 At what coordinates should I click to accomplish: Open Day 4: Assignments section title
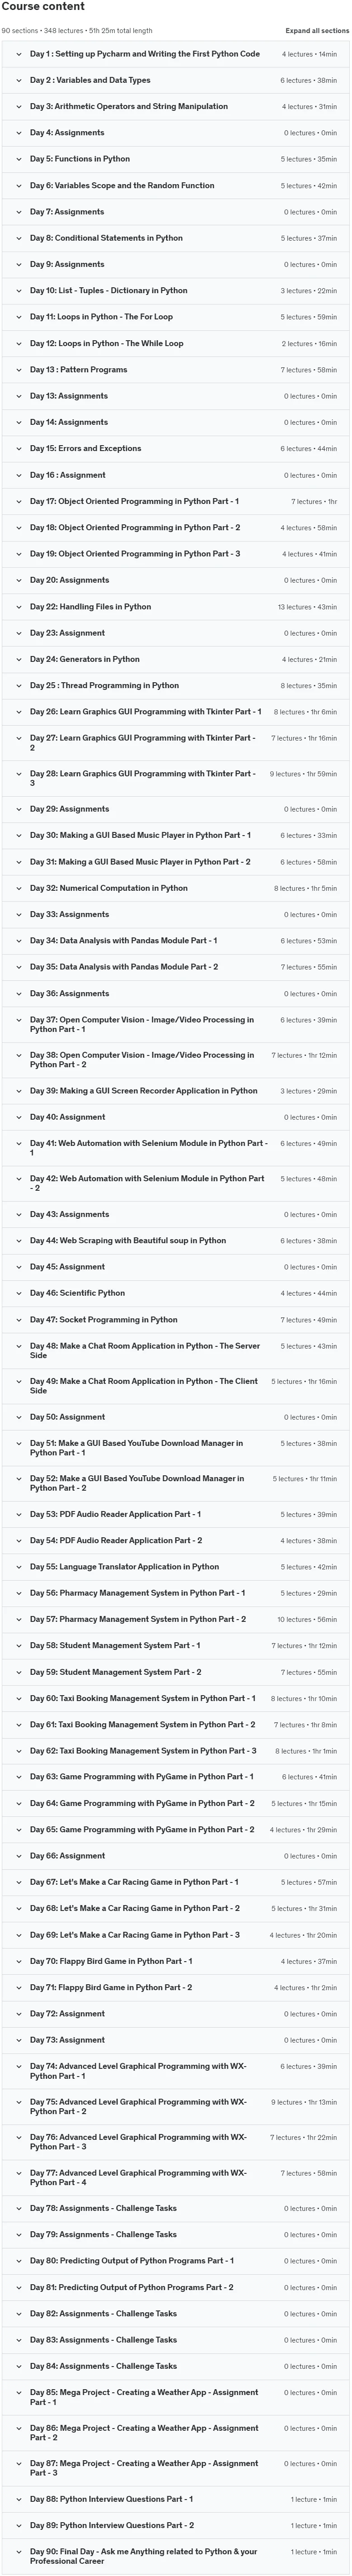click(67, 133)
